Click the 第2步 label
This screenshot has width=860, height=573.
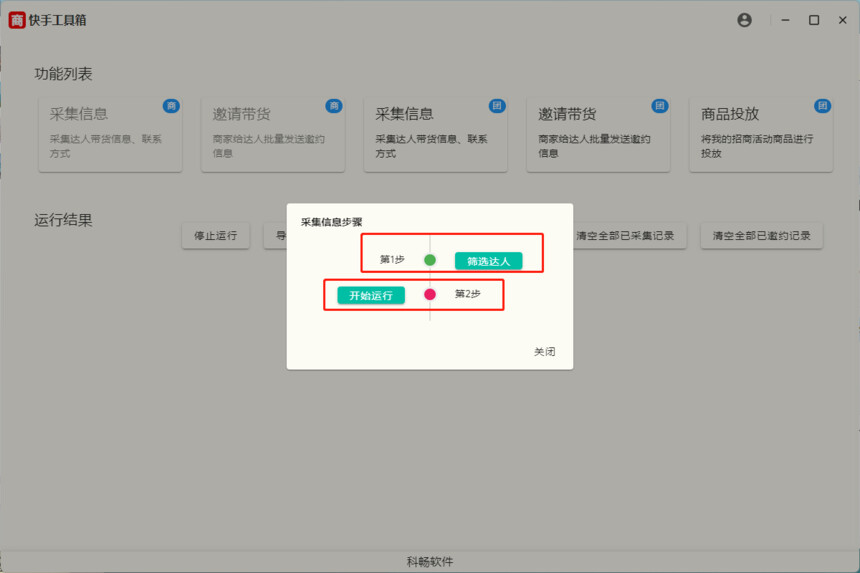pyautogui.click(x=467, y=294)
